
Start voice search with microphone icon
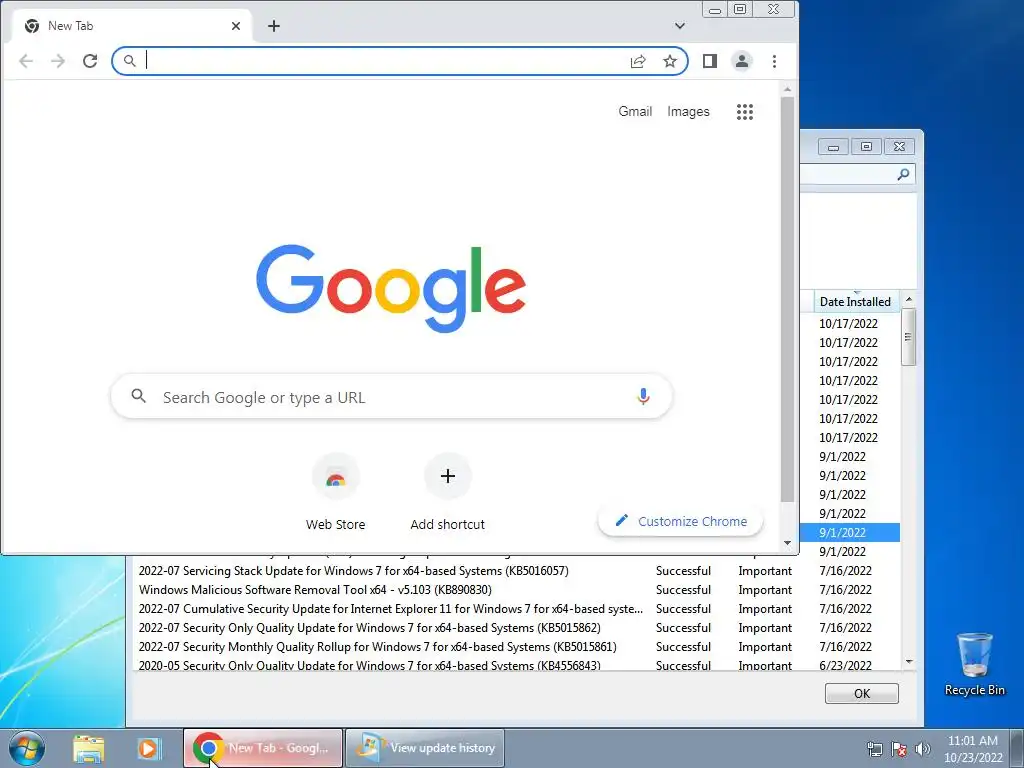(x=643, y=396)
